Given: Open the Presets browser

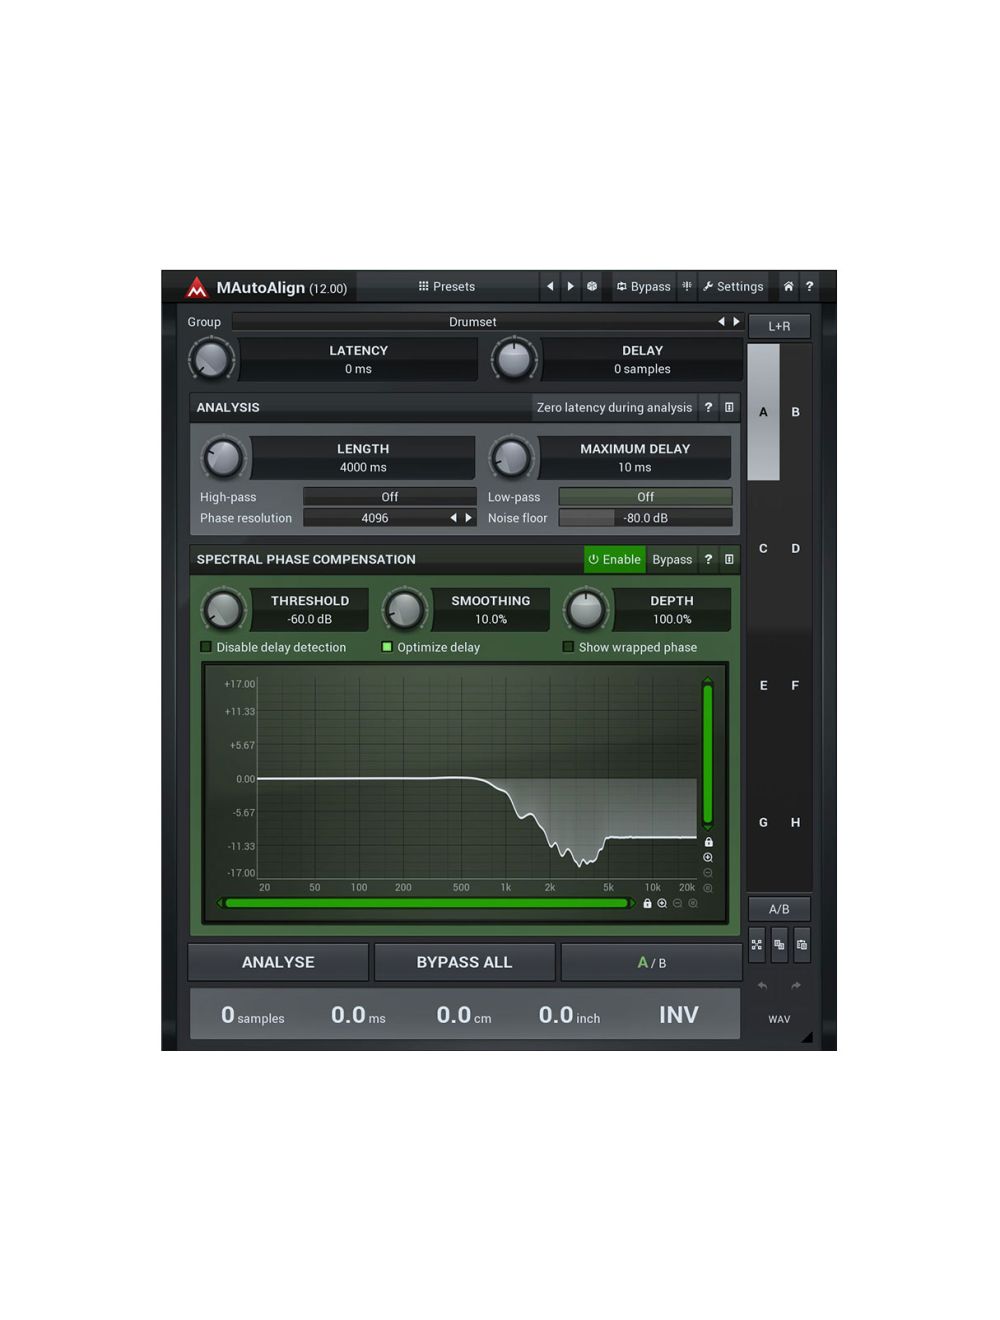Looking at the screenshot, I should click(446, 287).
